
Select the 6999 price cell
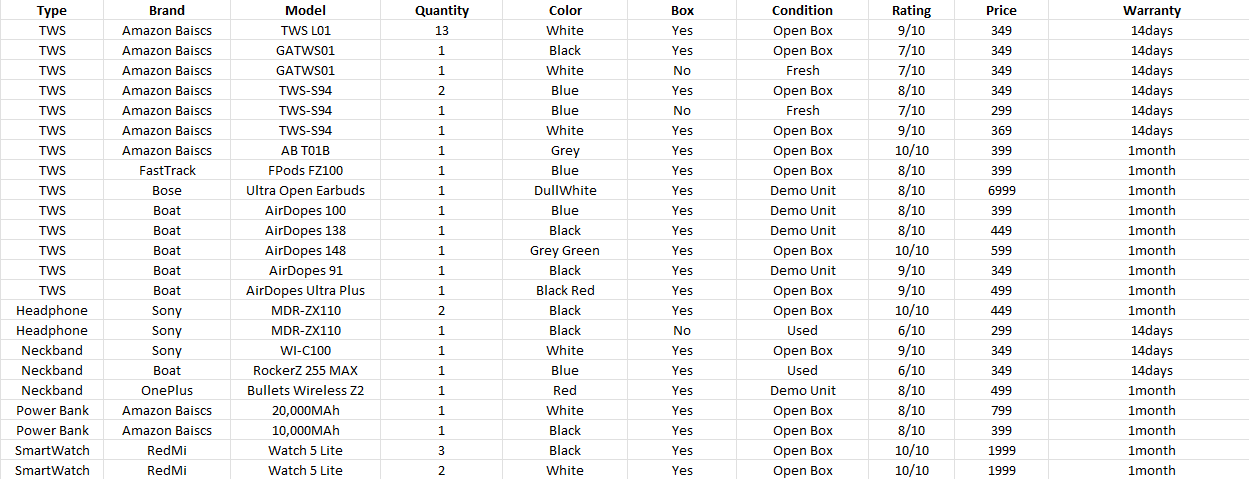point(1001,191)
